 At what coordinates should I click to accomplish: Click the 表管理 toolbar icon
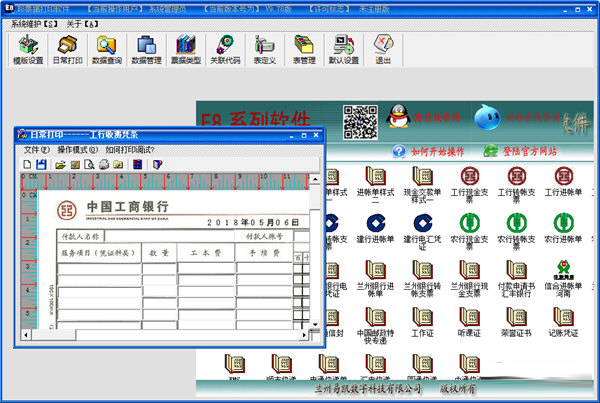point(304,47)
